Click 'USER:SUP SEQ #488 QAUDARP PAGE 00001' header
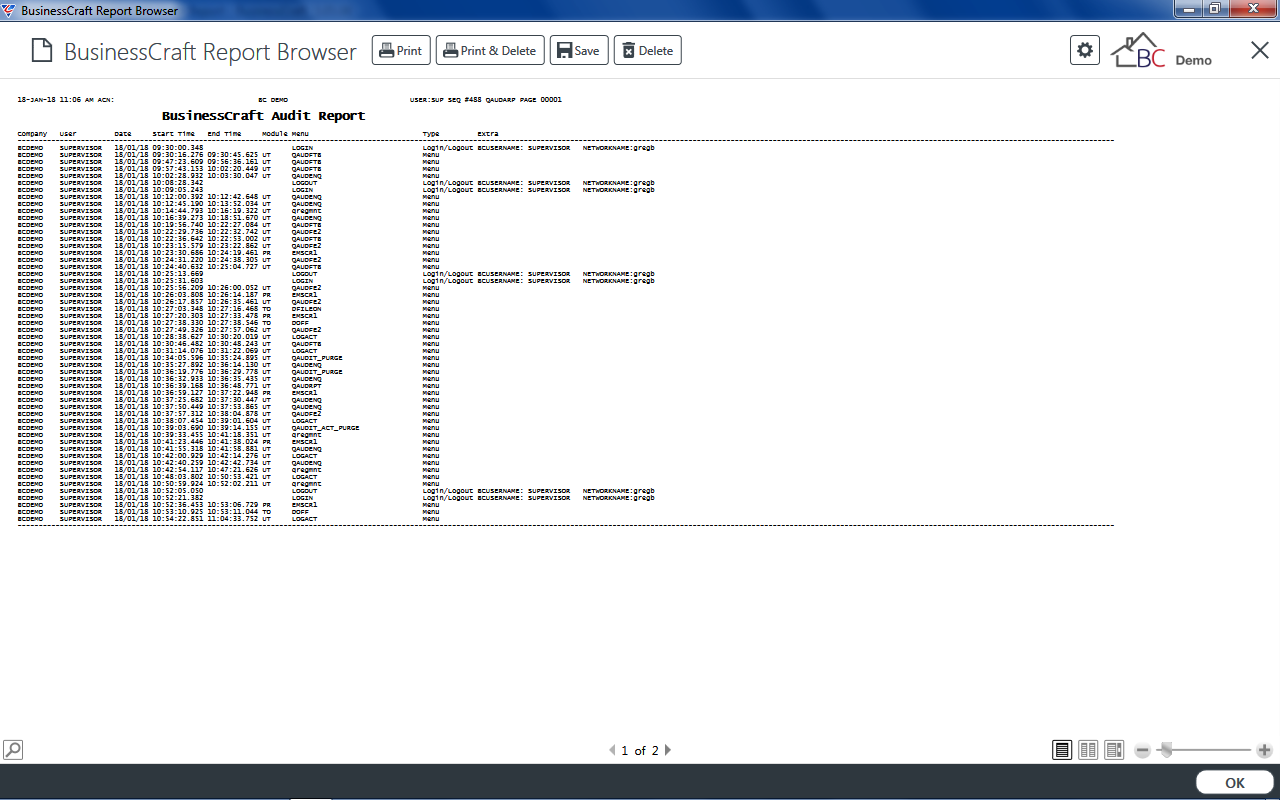This screenshot has height=800, width=1280. tap(486, 100)
